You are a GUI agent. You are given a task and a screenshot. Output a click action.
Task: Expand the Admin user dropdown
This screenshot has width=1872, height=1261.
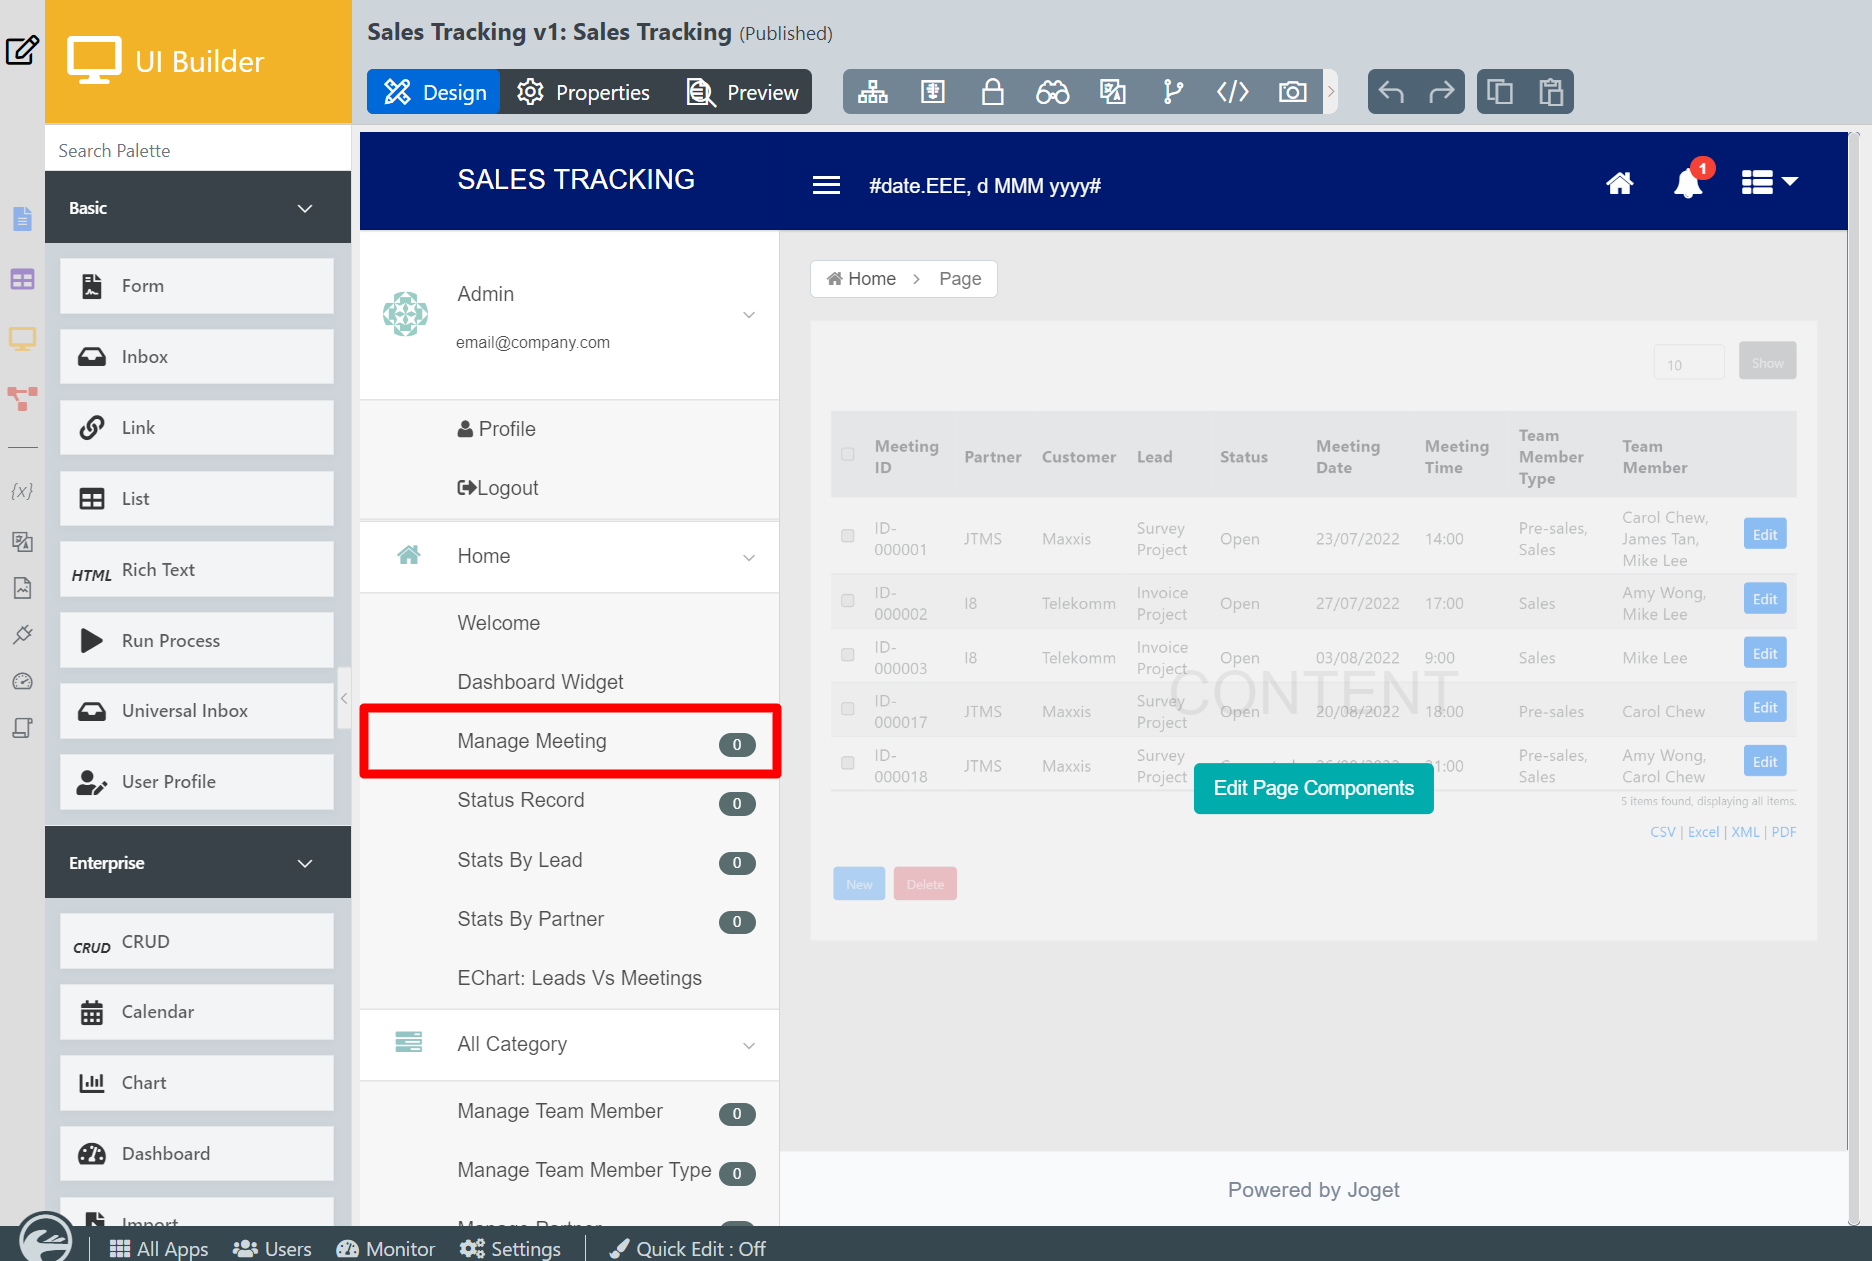point(748,316)
